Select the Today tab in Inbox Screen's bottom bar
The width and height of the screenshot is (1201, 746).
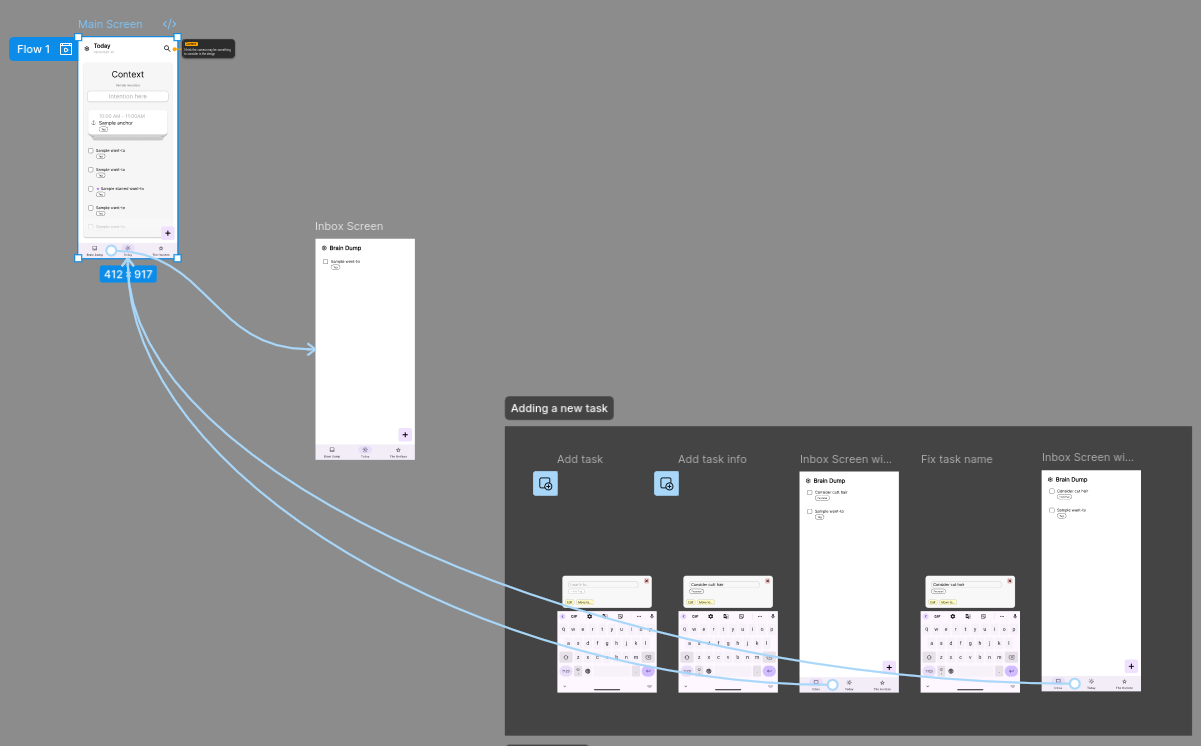[365, 452]
